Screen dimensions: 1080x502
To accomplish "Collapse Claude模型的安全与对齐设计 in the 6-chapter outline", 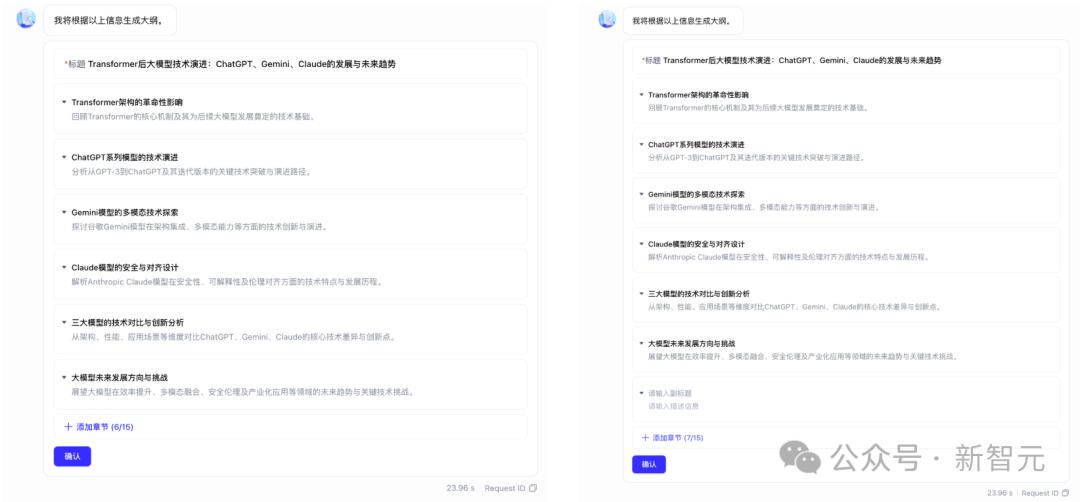I will (x=65, y=267).
